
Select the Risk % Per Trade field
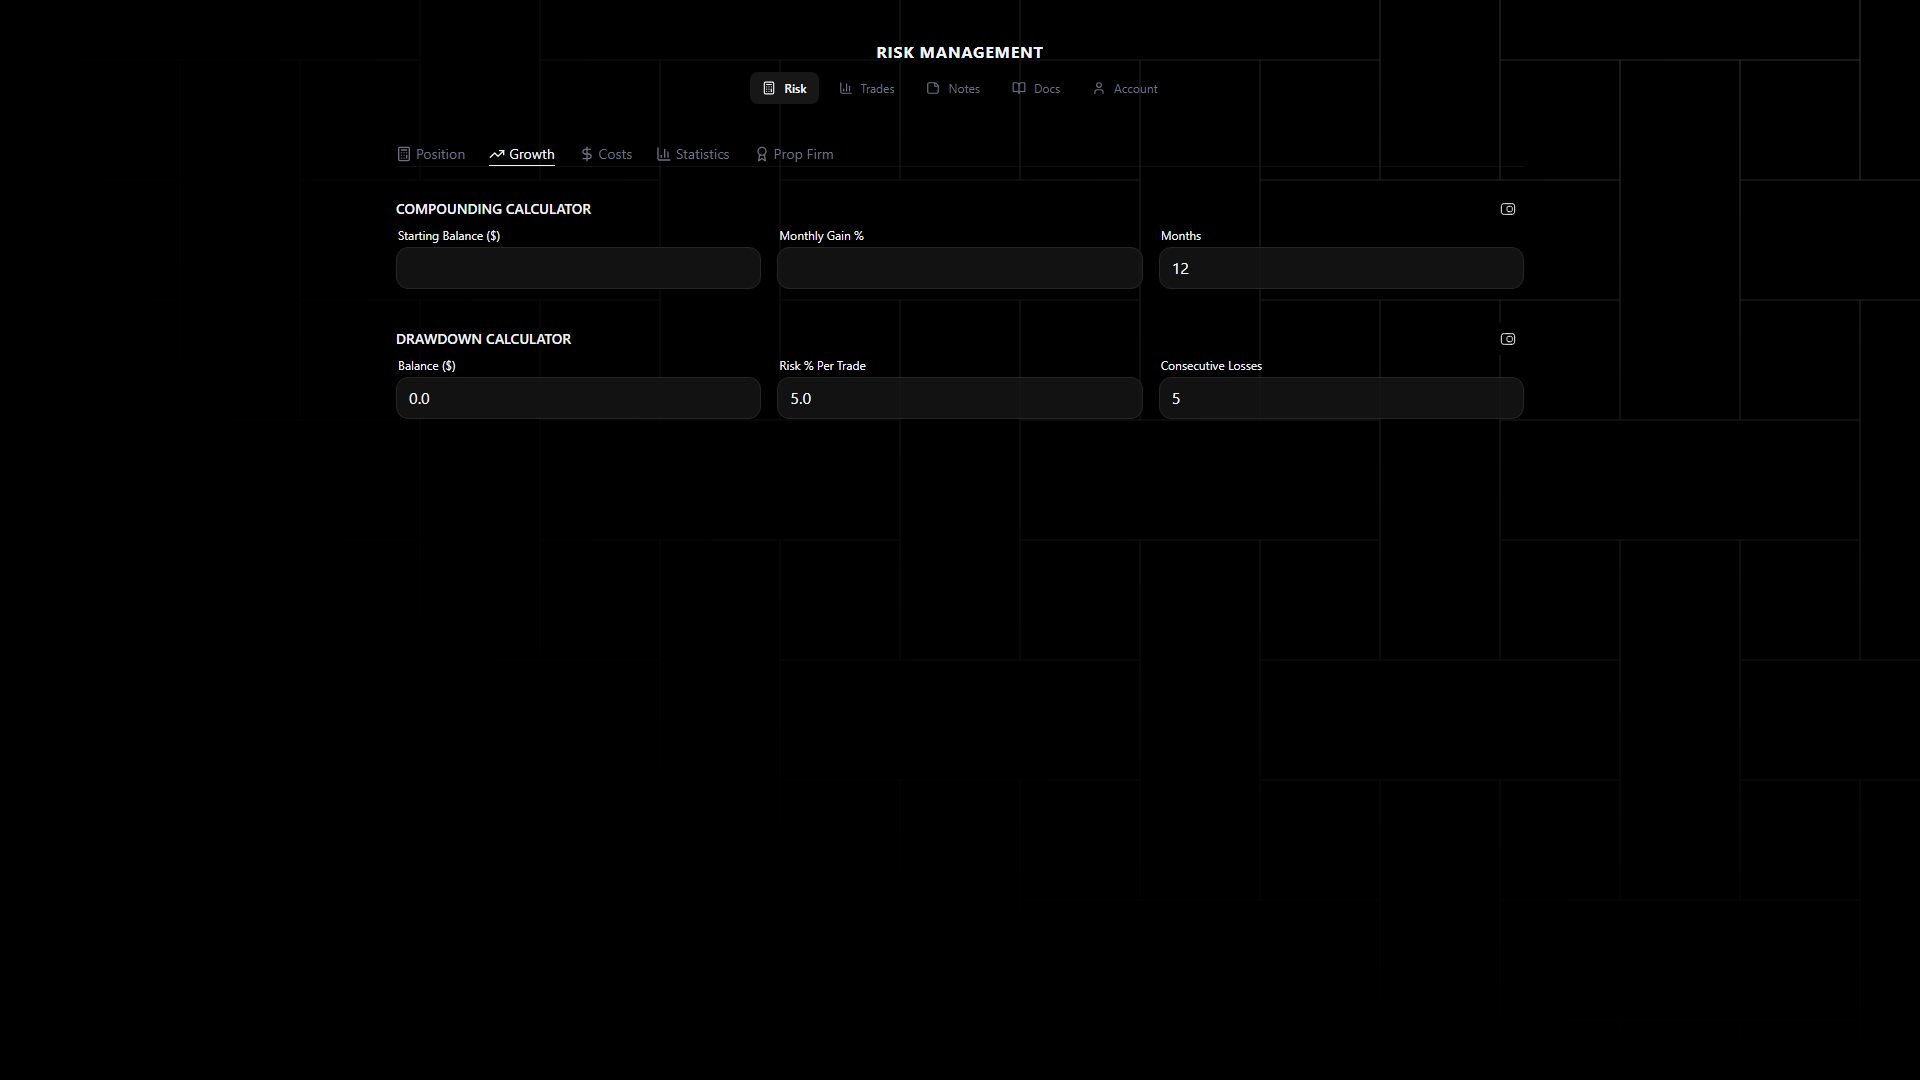click(959, 398)
